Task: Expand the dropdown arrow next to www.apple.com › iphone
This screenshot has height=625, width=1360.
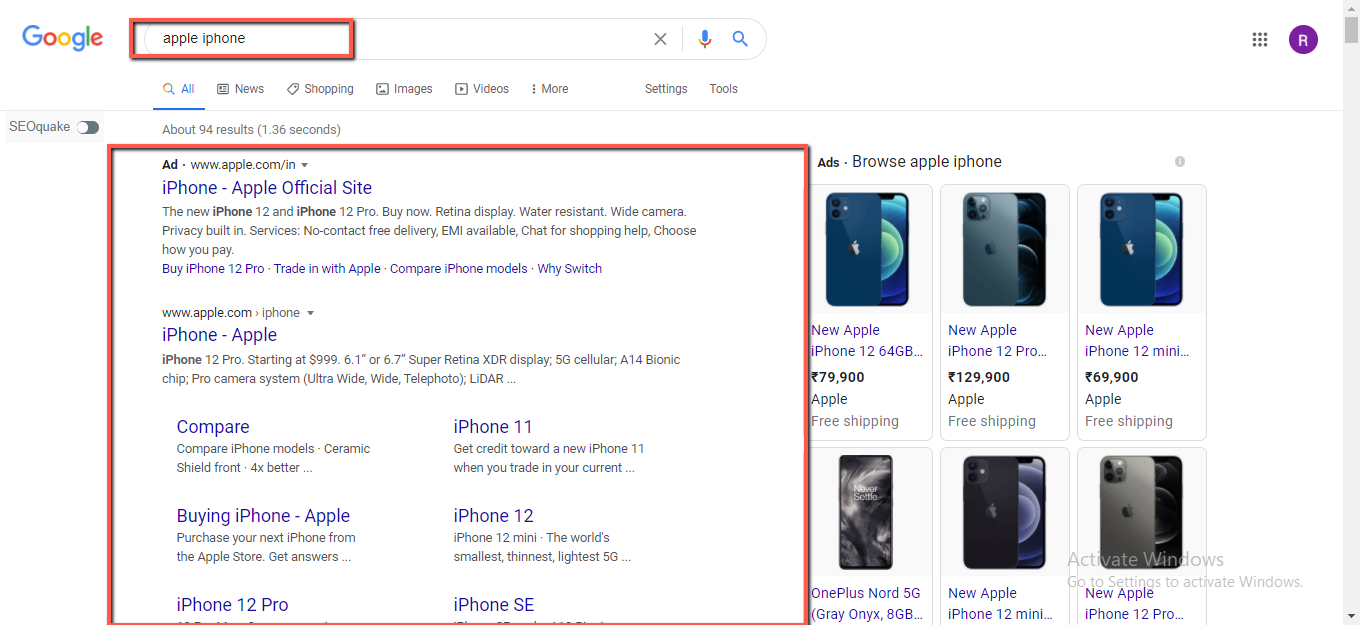Action: click(310, 313)
